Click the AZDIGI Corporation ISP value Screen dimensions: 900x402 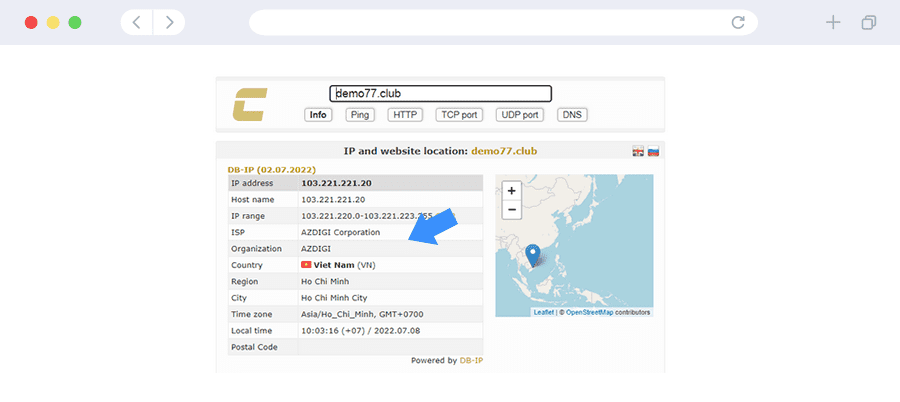pos(340,233)
